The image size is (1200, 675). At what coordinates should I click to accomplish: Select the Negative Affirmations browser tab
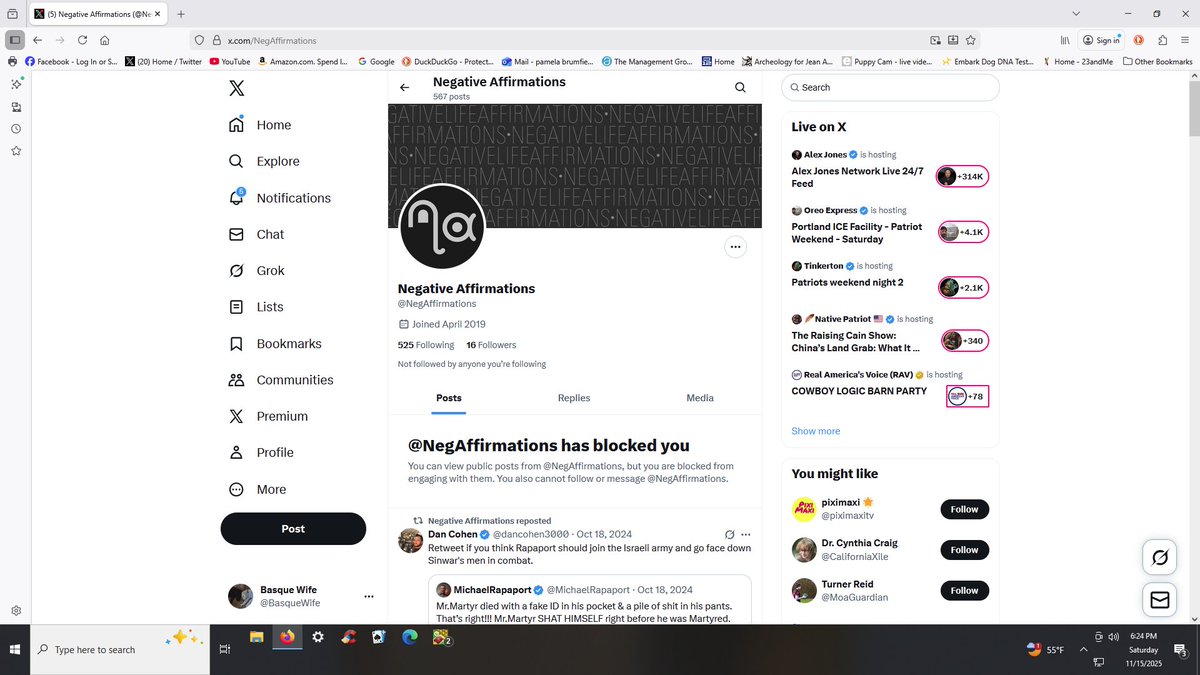(x=97, y=14)
